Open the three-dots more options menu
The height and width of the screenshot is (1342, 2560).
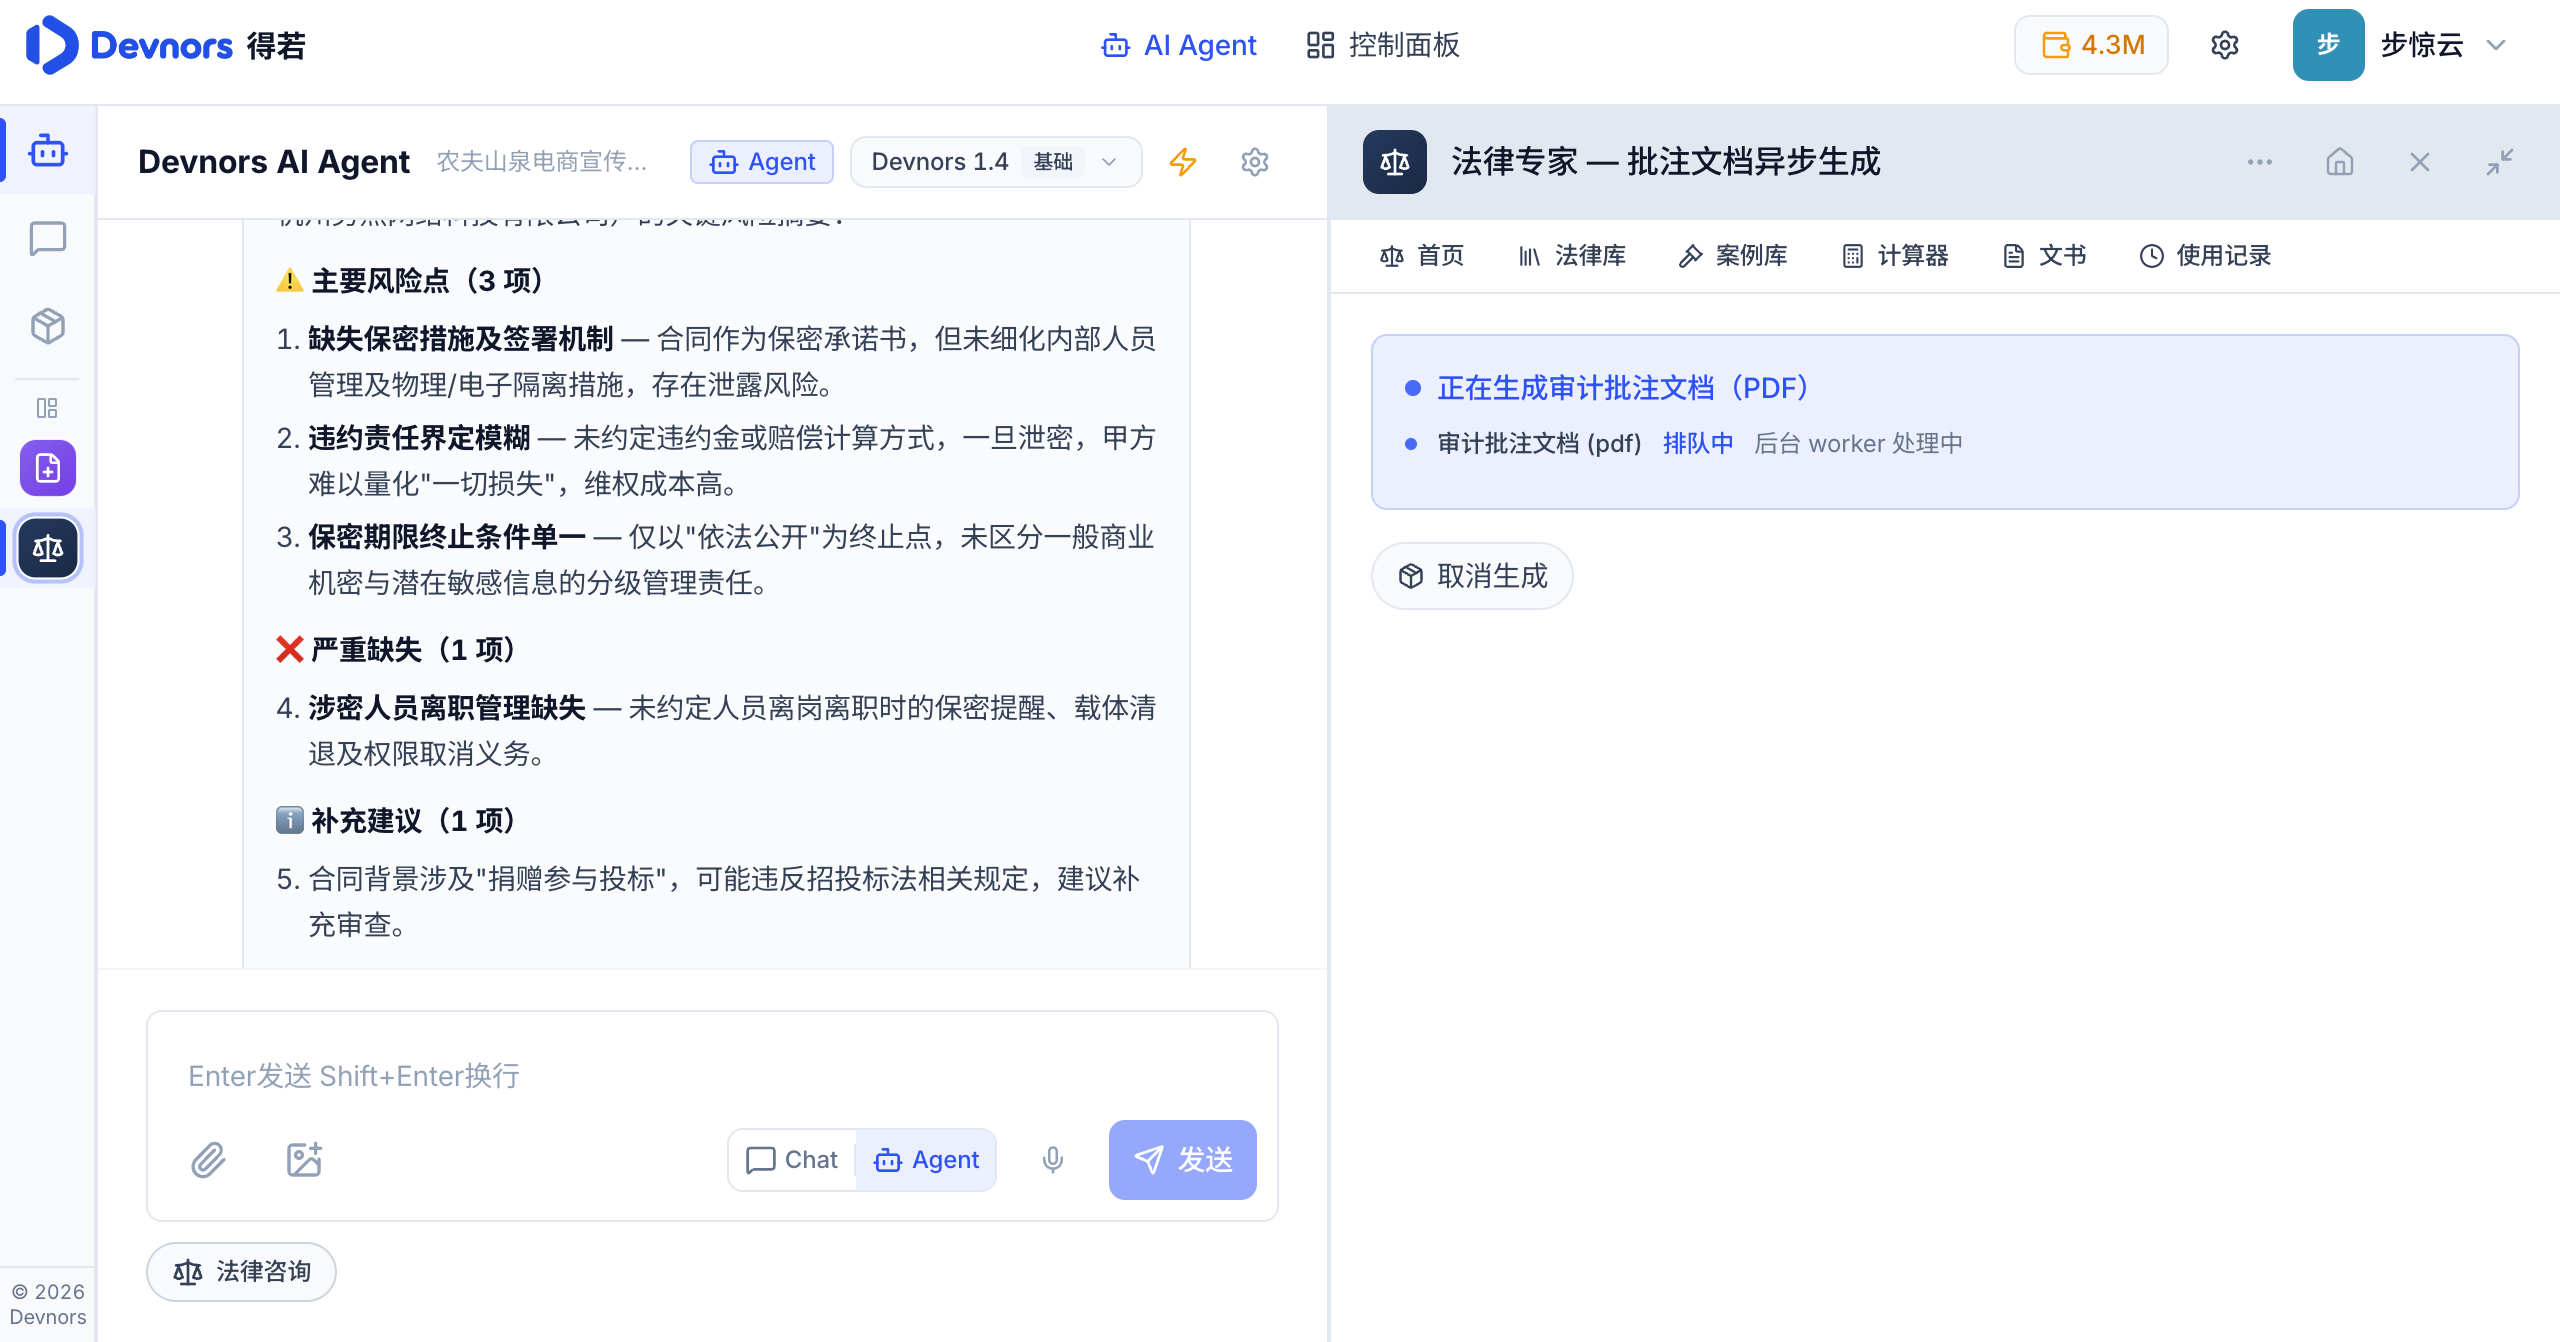(x=2260, y=162)
